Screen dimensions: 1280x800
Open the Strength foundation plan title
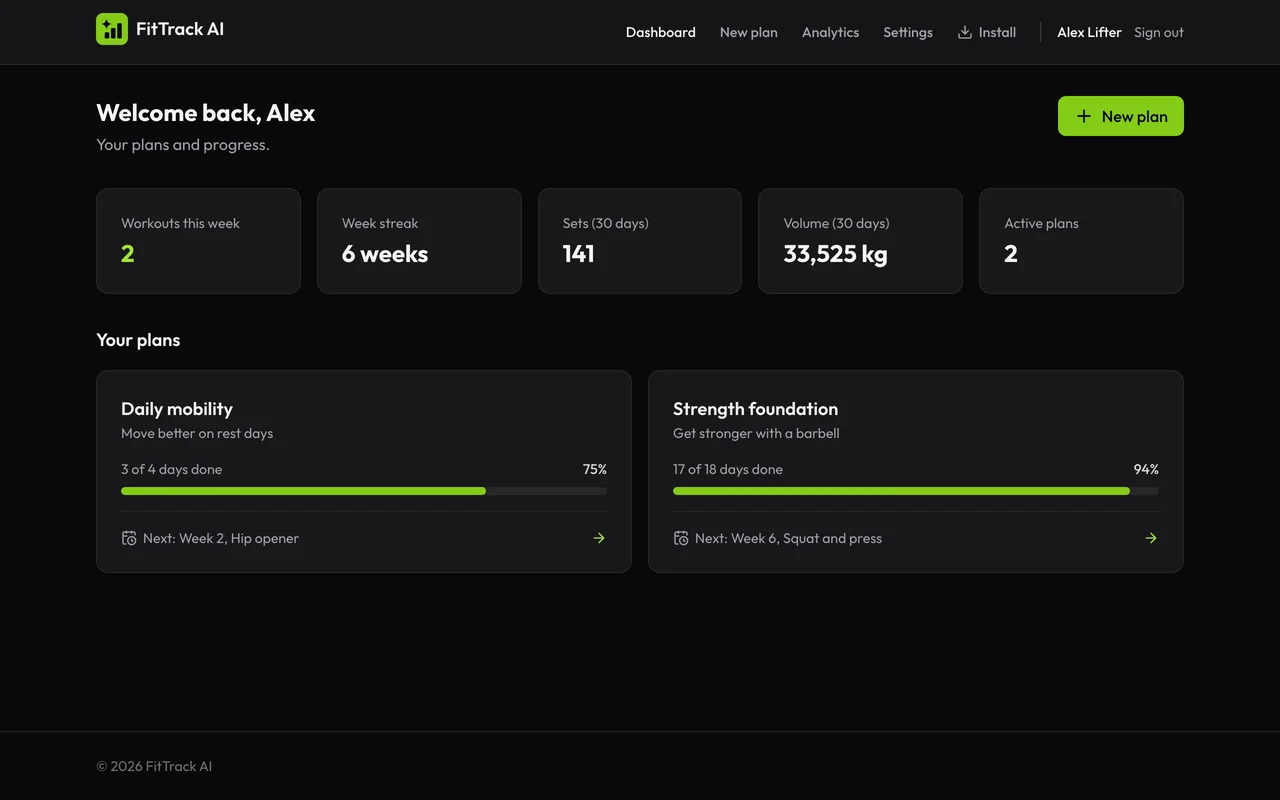point(755,409)
